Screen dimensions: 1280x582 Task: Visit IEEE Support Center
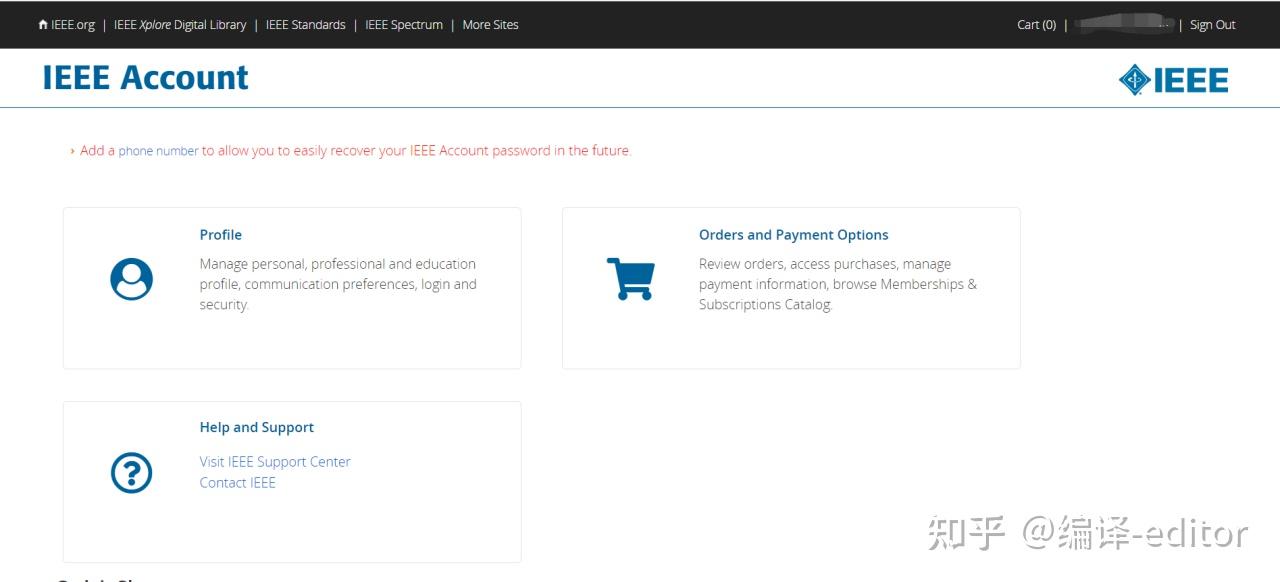275,462
